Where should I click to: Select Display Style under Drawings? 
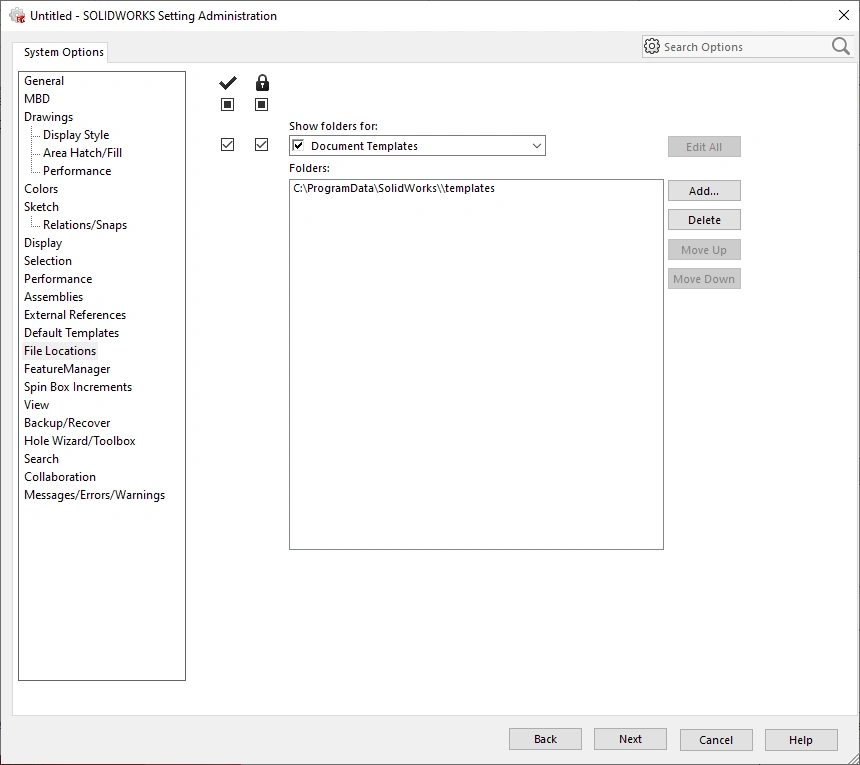click(76, 135)
